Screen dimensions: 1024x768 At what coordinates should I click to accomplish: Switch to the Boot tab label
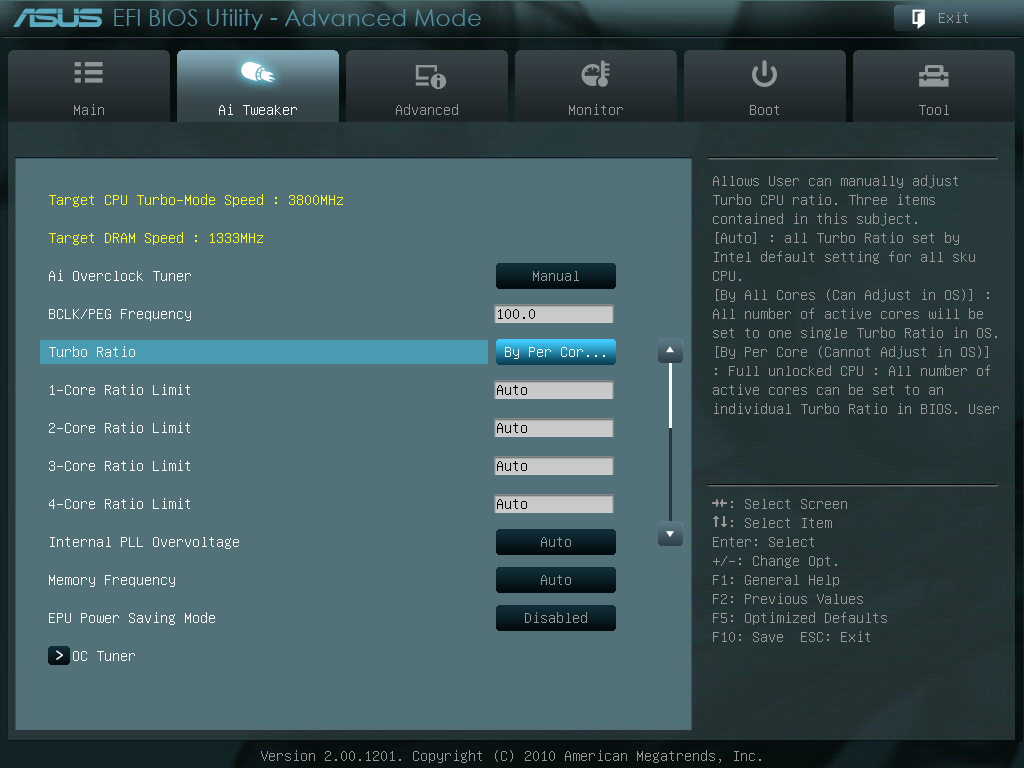click(x=764, y=110)
